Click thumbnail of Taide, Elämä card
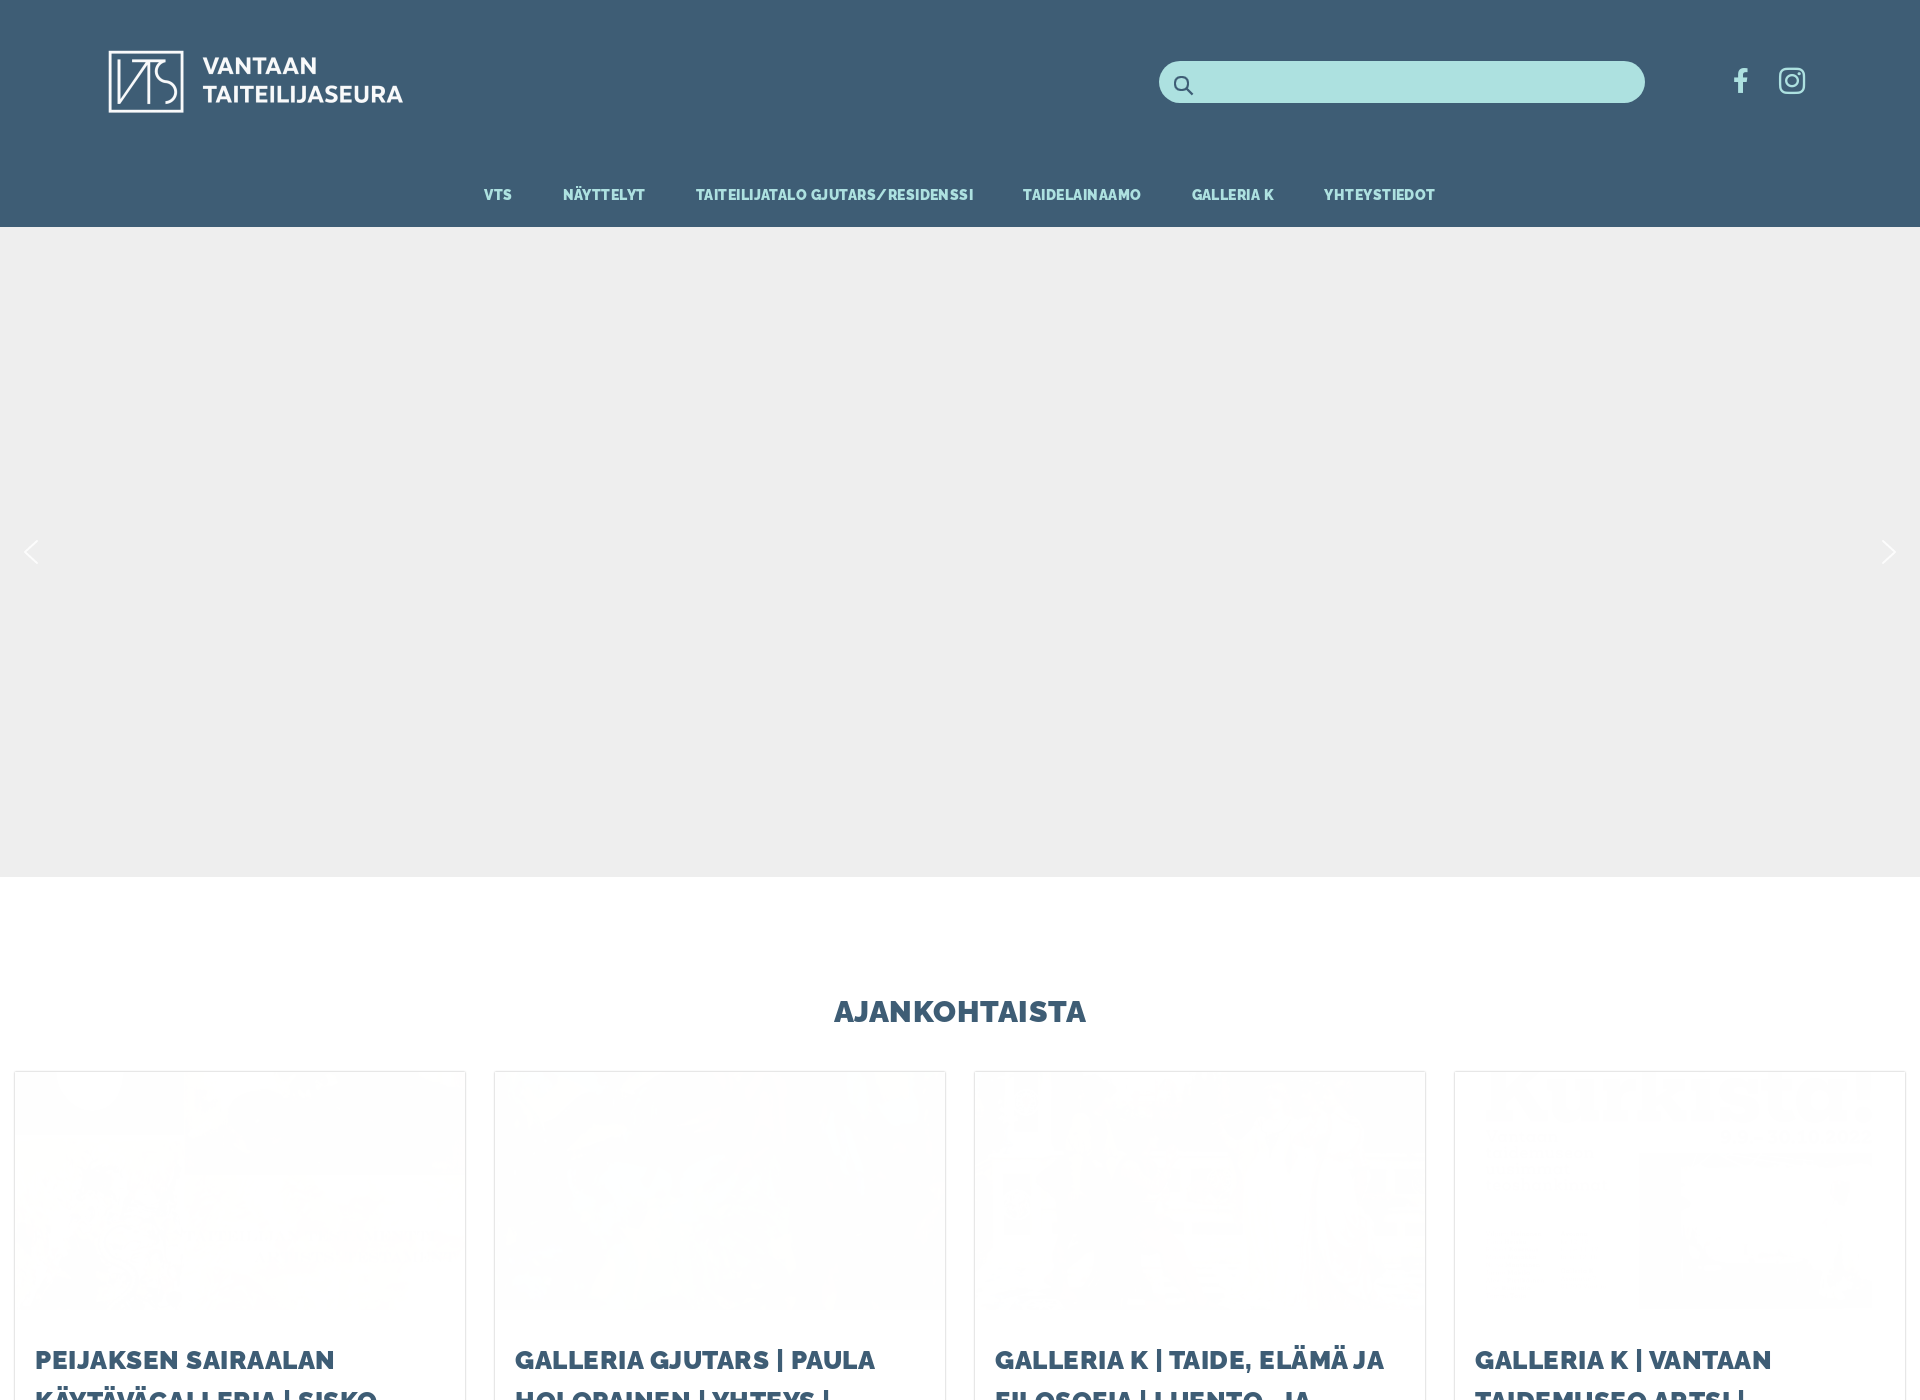This screenshot has width=1920, height=1400. (x=1200, y=1194)
